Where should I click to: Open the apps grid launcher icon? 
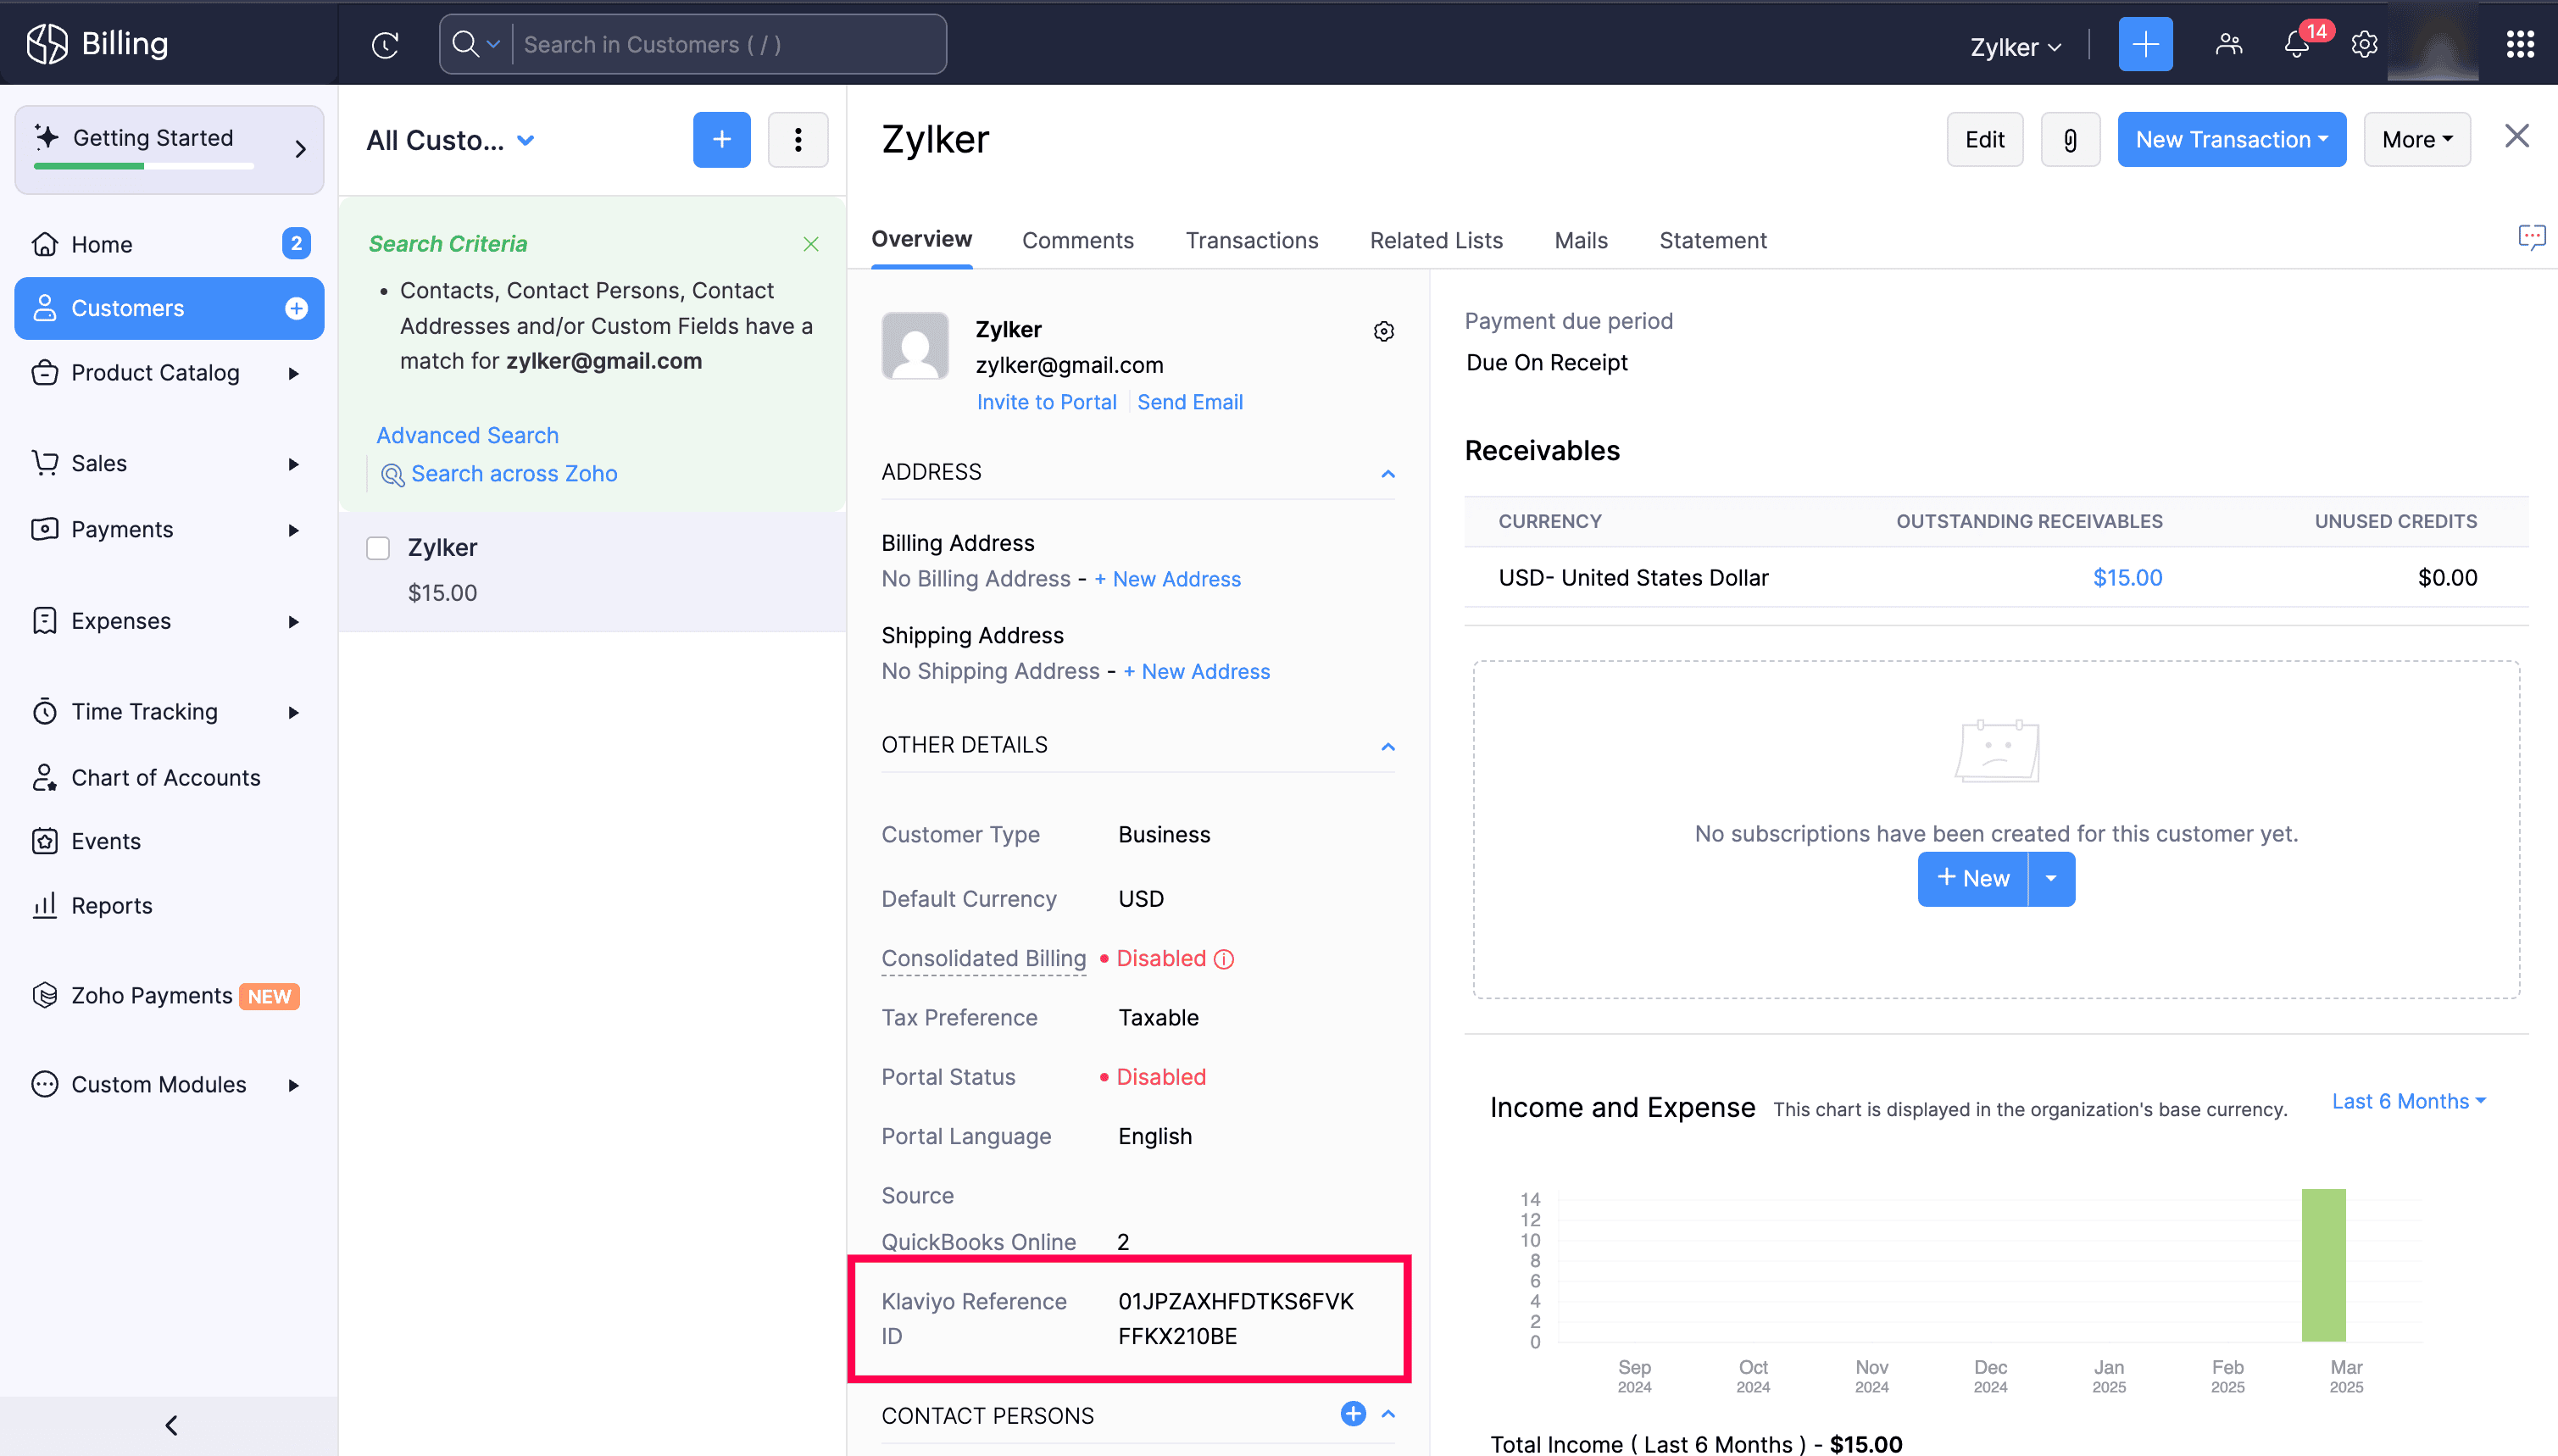[2520, 44]
